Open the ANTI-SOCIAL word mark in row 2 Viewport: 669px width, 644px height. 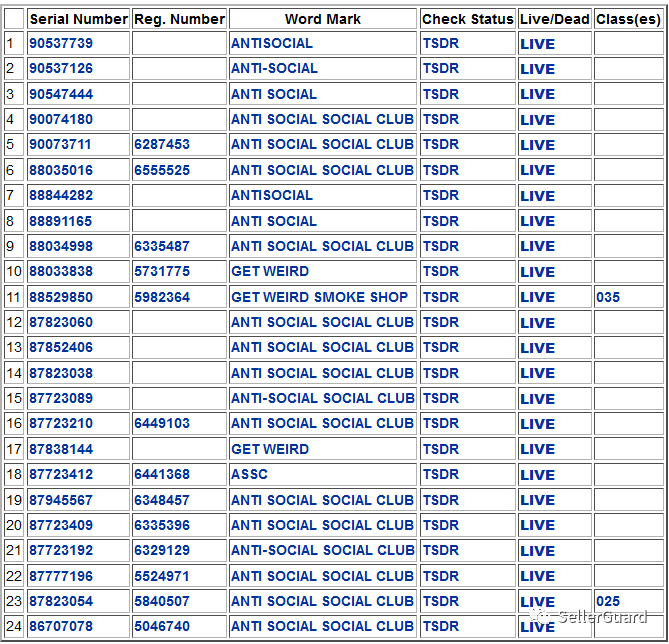click(274, 69)
